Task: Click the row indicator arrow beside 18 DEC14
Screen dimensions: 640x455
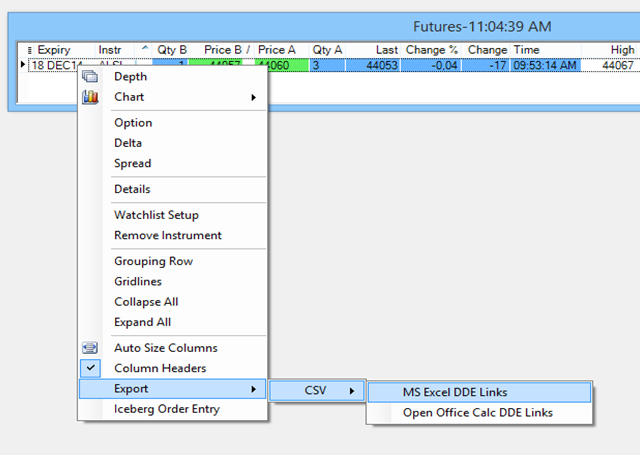Action: coord(24,65)
